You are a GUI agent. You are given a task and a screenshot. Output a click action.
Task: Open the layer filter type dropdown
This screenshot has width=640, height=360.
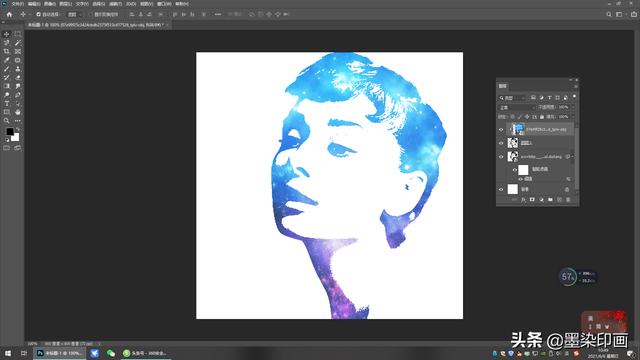click(513, 98)
